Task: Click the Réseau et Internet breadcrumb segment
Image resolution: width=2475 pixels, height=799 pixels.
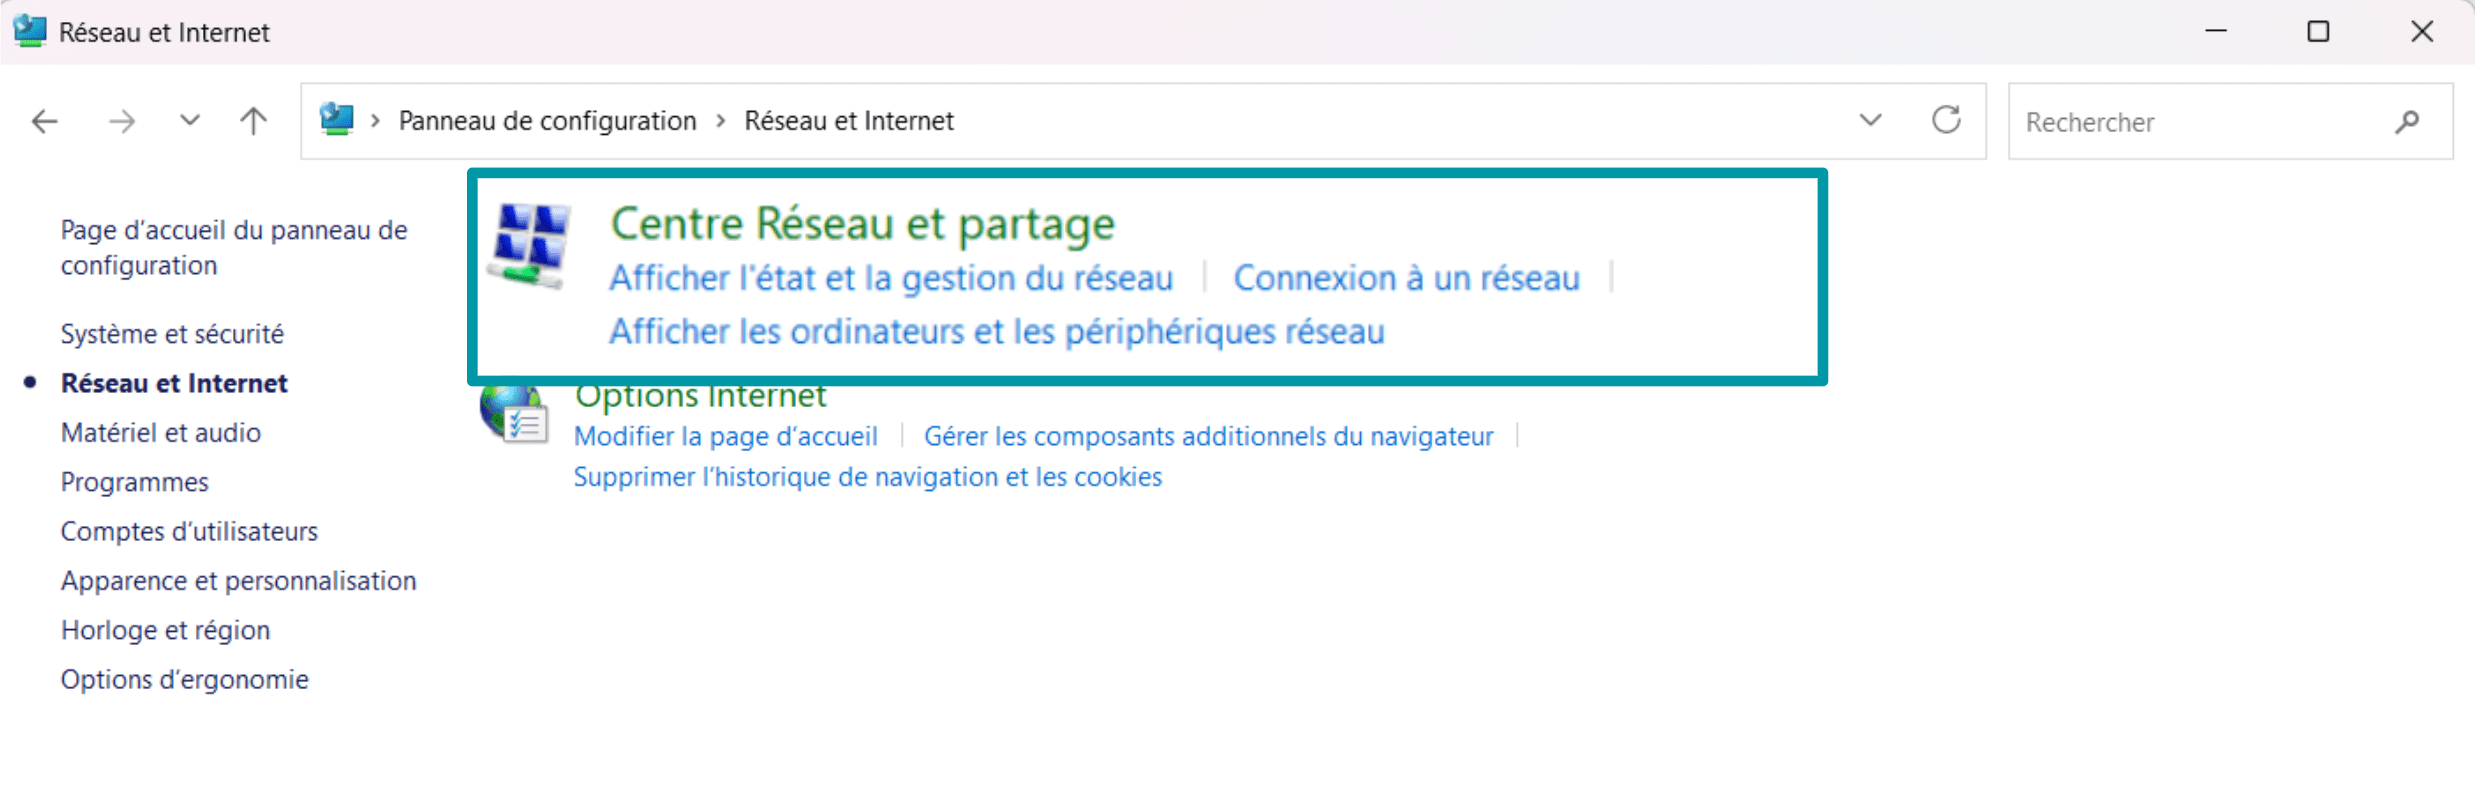Action: pos(849,121)
